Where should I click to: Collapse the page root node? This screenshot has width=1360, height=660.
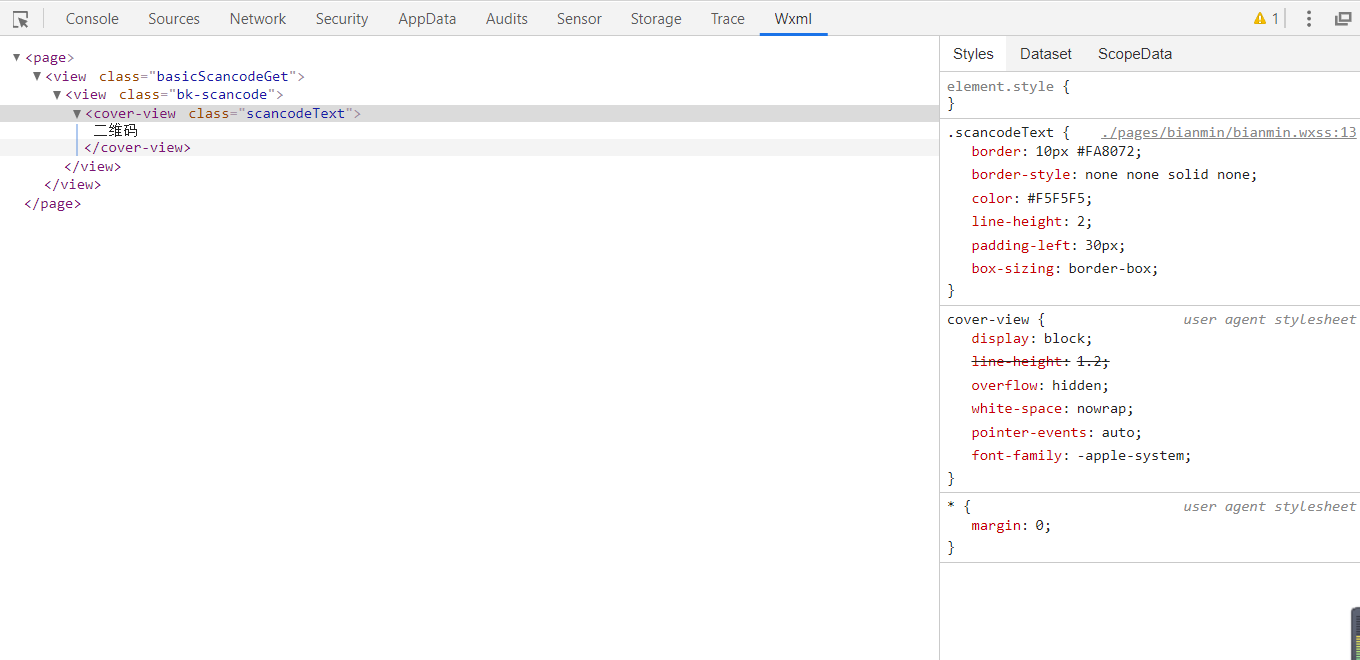[17, 58]
